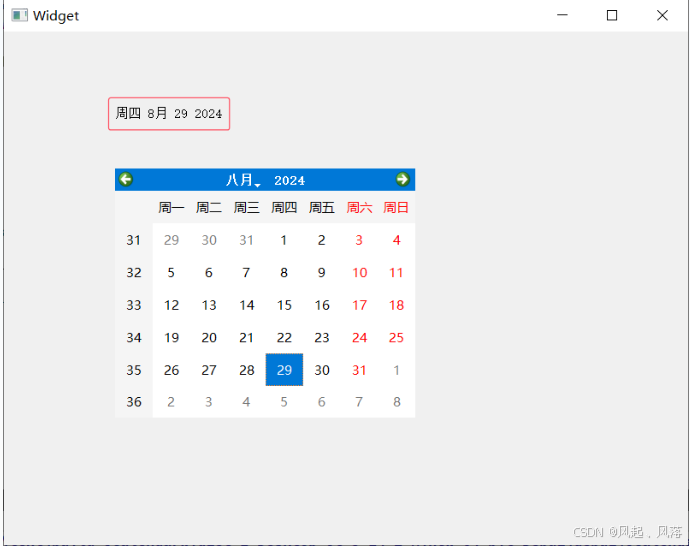Click the Widget window app icon

[x=19, y=15]
